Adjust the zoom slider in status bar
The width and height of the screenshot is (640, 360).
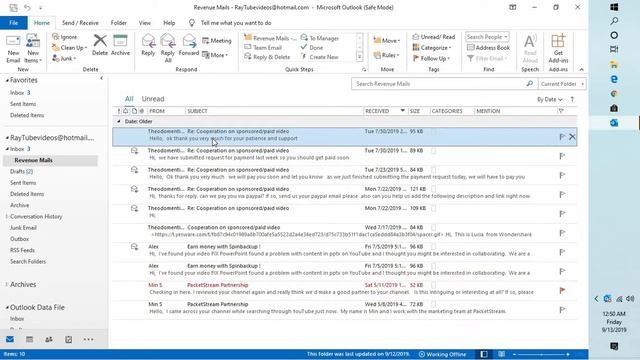[x=541, y=354]
